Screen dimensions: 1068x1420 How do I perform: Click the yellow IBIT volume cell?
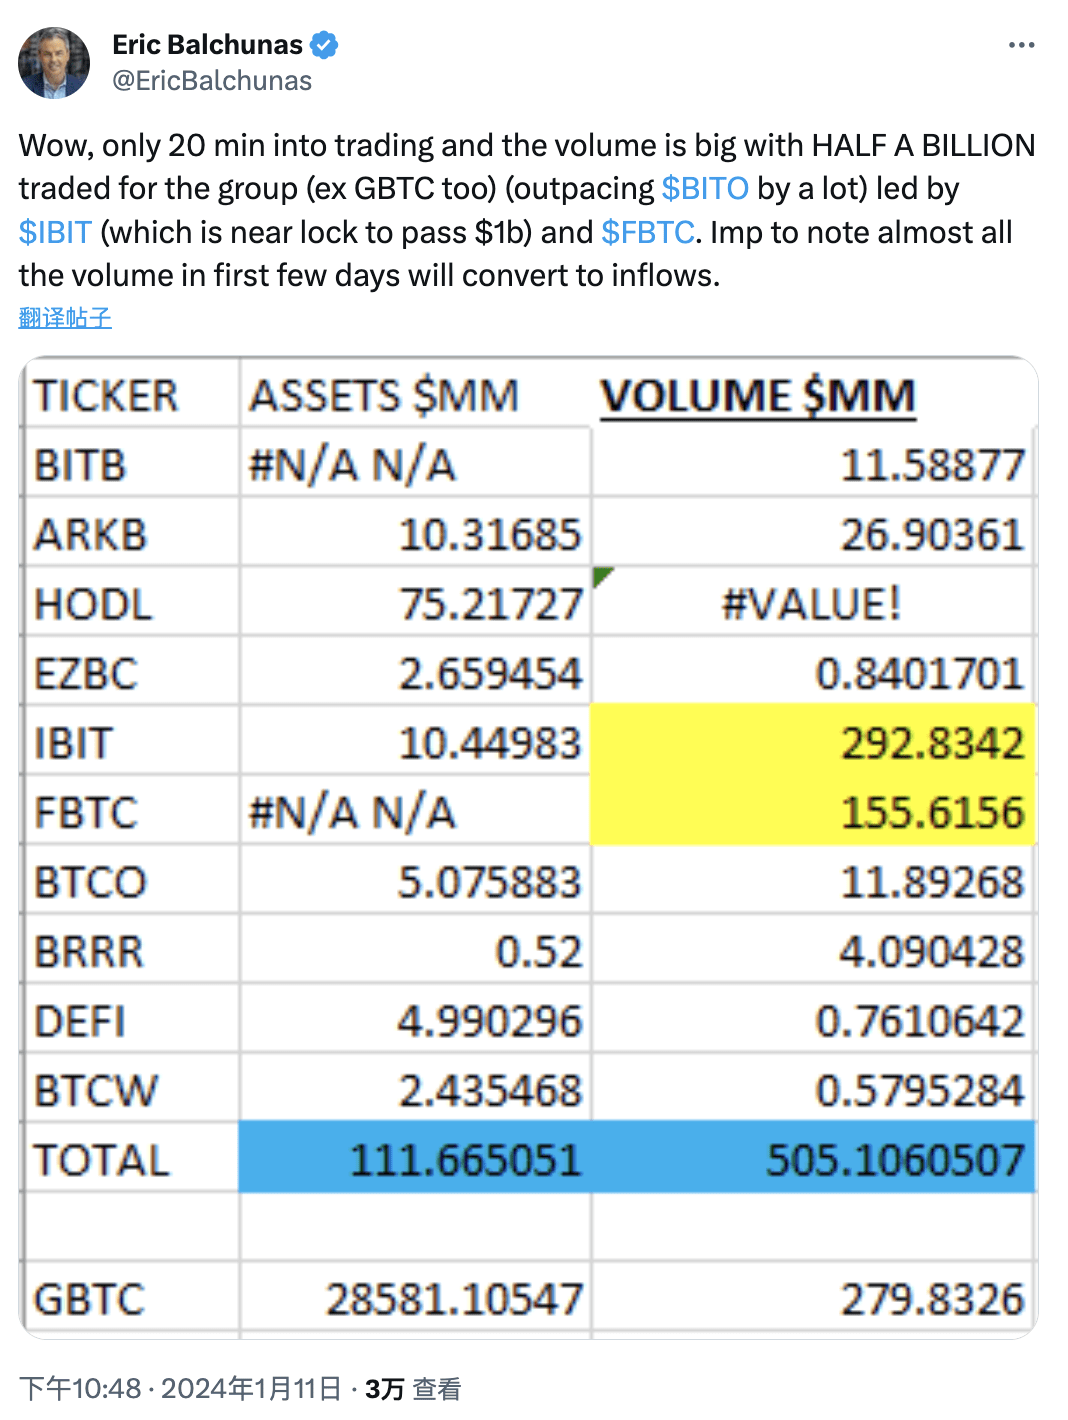[x=810, y=742]
